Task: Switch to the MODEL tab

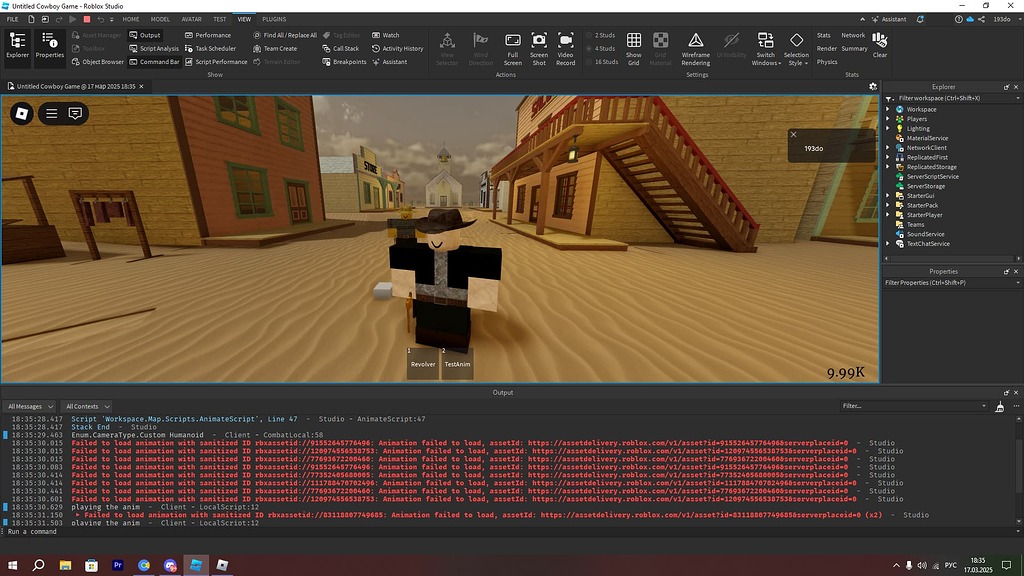Action: click(160, 18)
